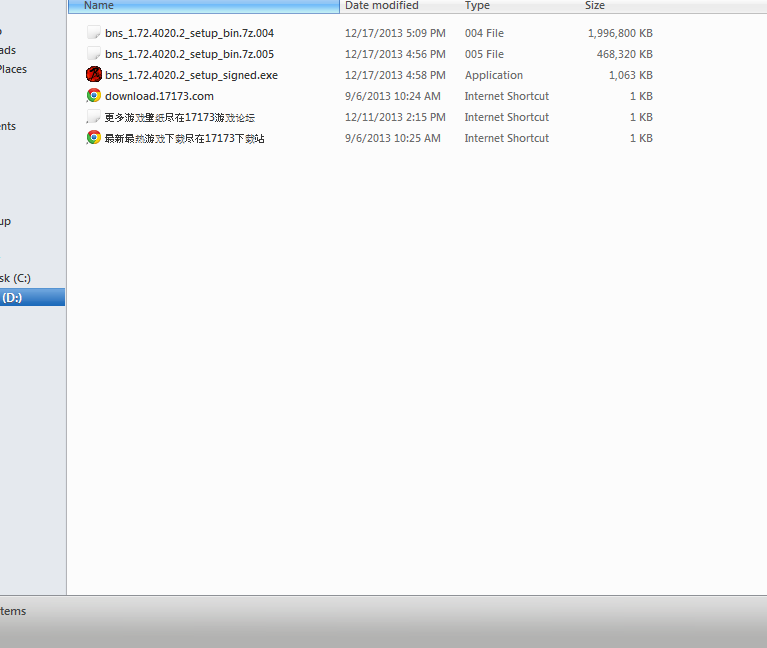Click the 1,996,800 KB size cell
This screenshot has height=648, width=767.
[620, 33]
